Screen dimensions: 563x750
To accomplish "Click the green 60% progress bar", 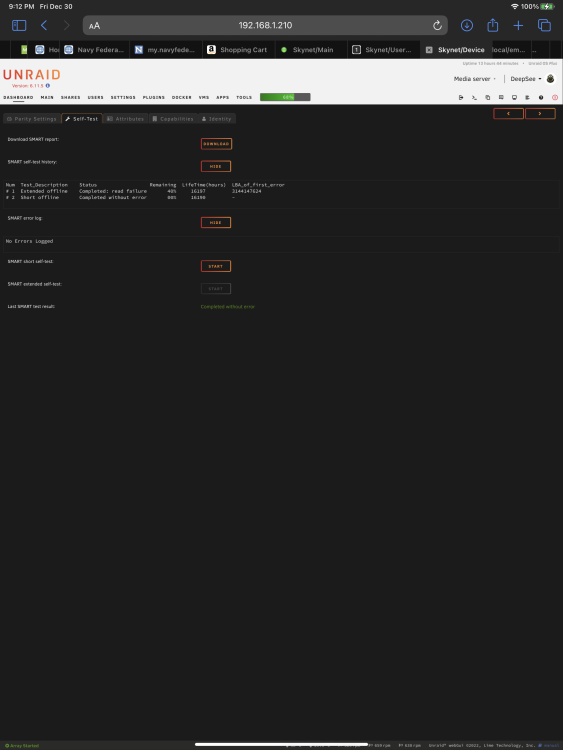I will (285, 97).
